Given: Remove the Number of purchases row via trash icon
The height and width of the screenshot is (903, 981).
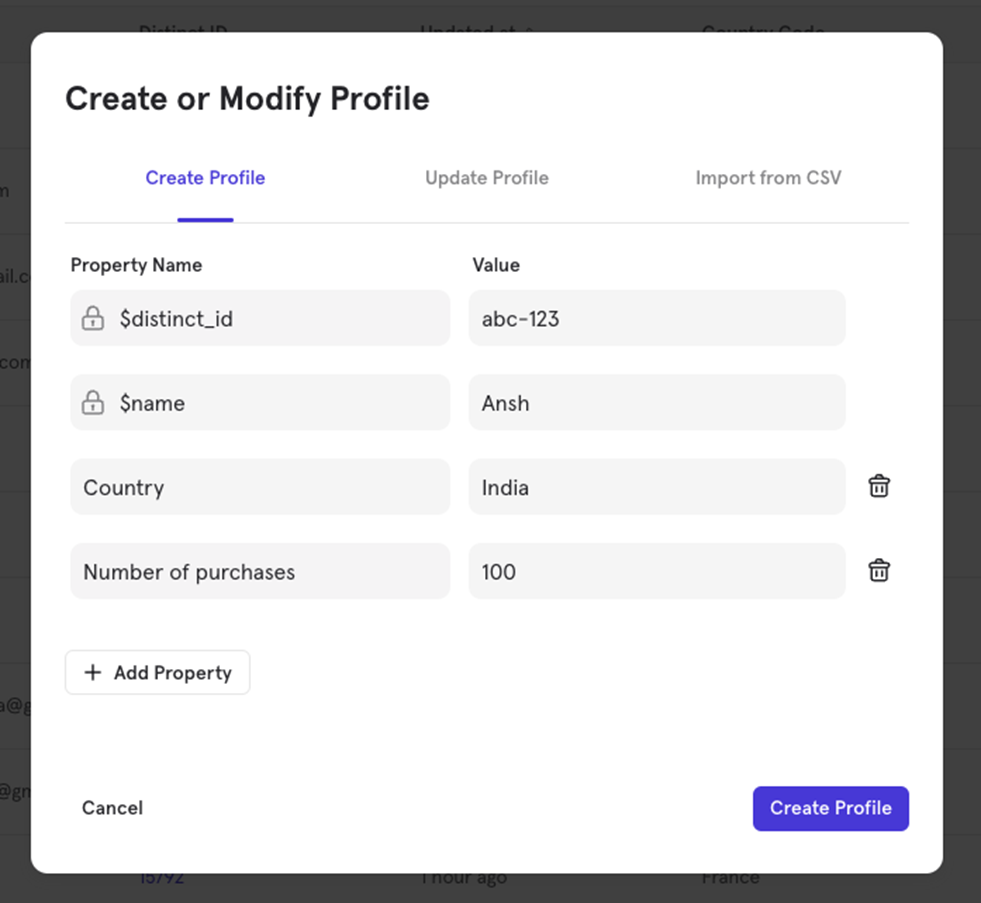Looking at the screenshot, I should pyautogui.click(x=878, y=570).
